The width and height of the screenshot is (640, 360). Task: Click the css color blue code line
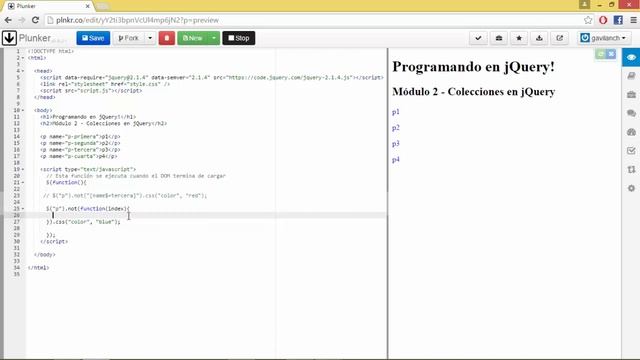point(83,222)
